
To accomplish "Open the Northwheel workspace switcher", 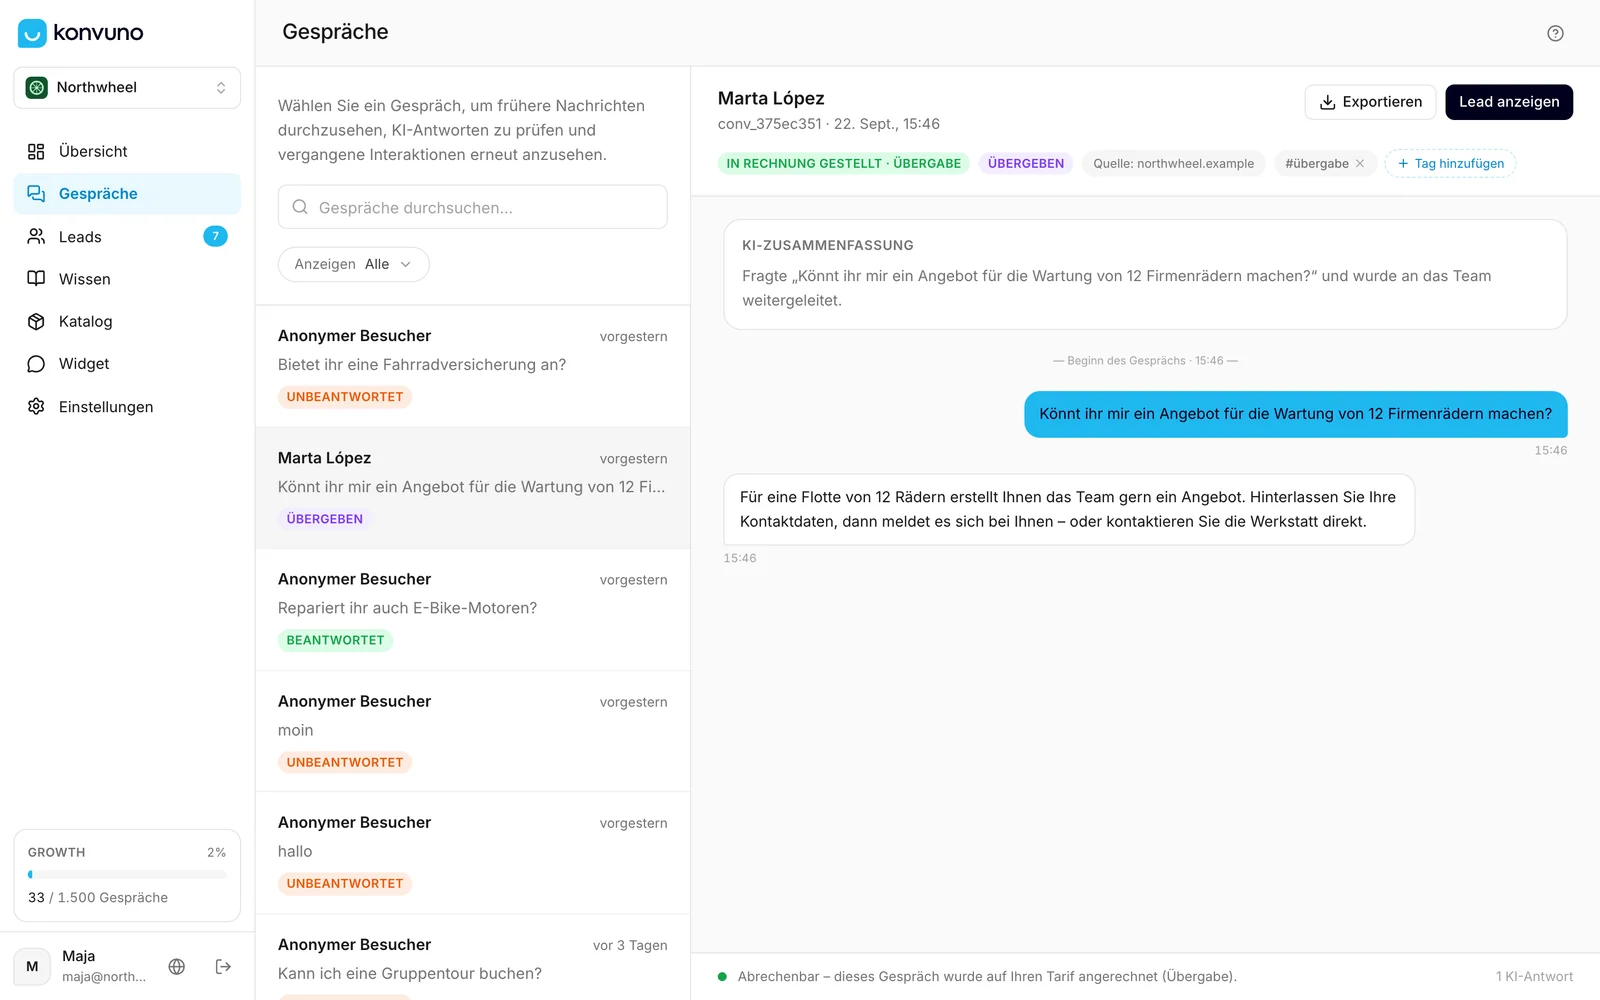I will point(127,87).
